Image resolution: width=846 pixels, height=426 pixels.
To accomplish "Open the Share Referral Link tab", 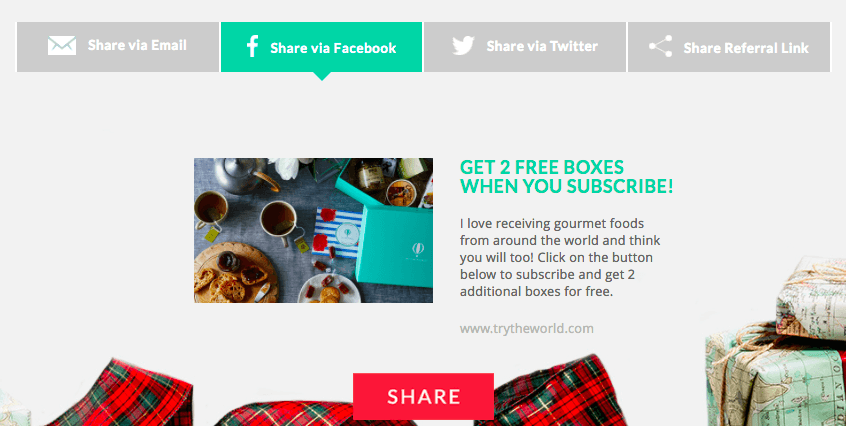I will [x=729, y=47].
